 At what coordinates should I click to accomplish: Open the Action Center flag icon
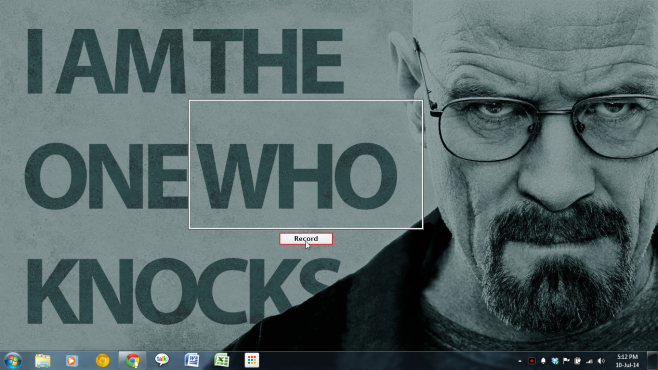566,361
